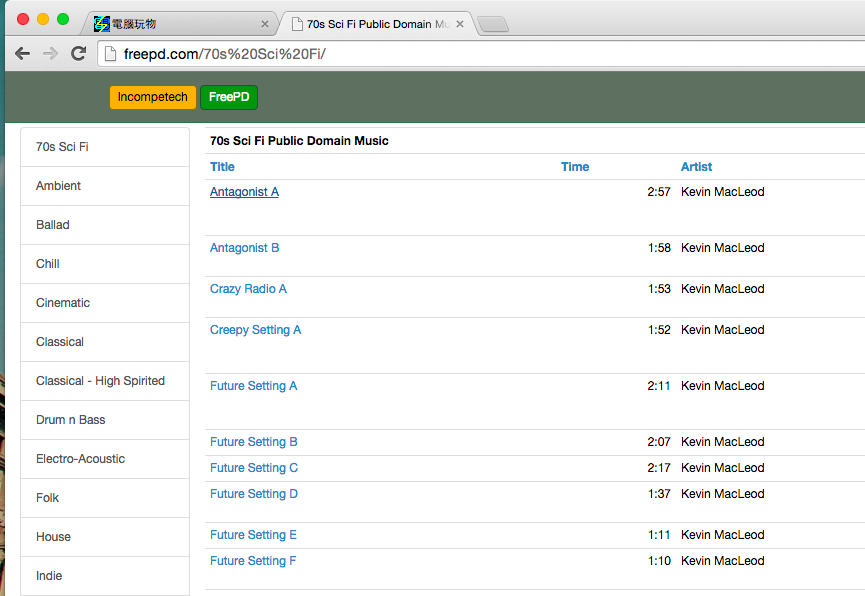865x596 pixels.
Task: Reload the page with refresh icon
Action: point(79,53)
